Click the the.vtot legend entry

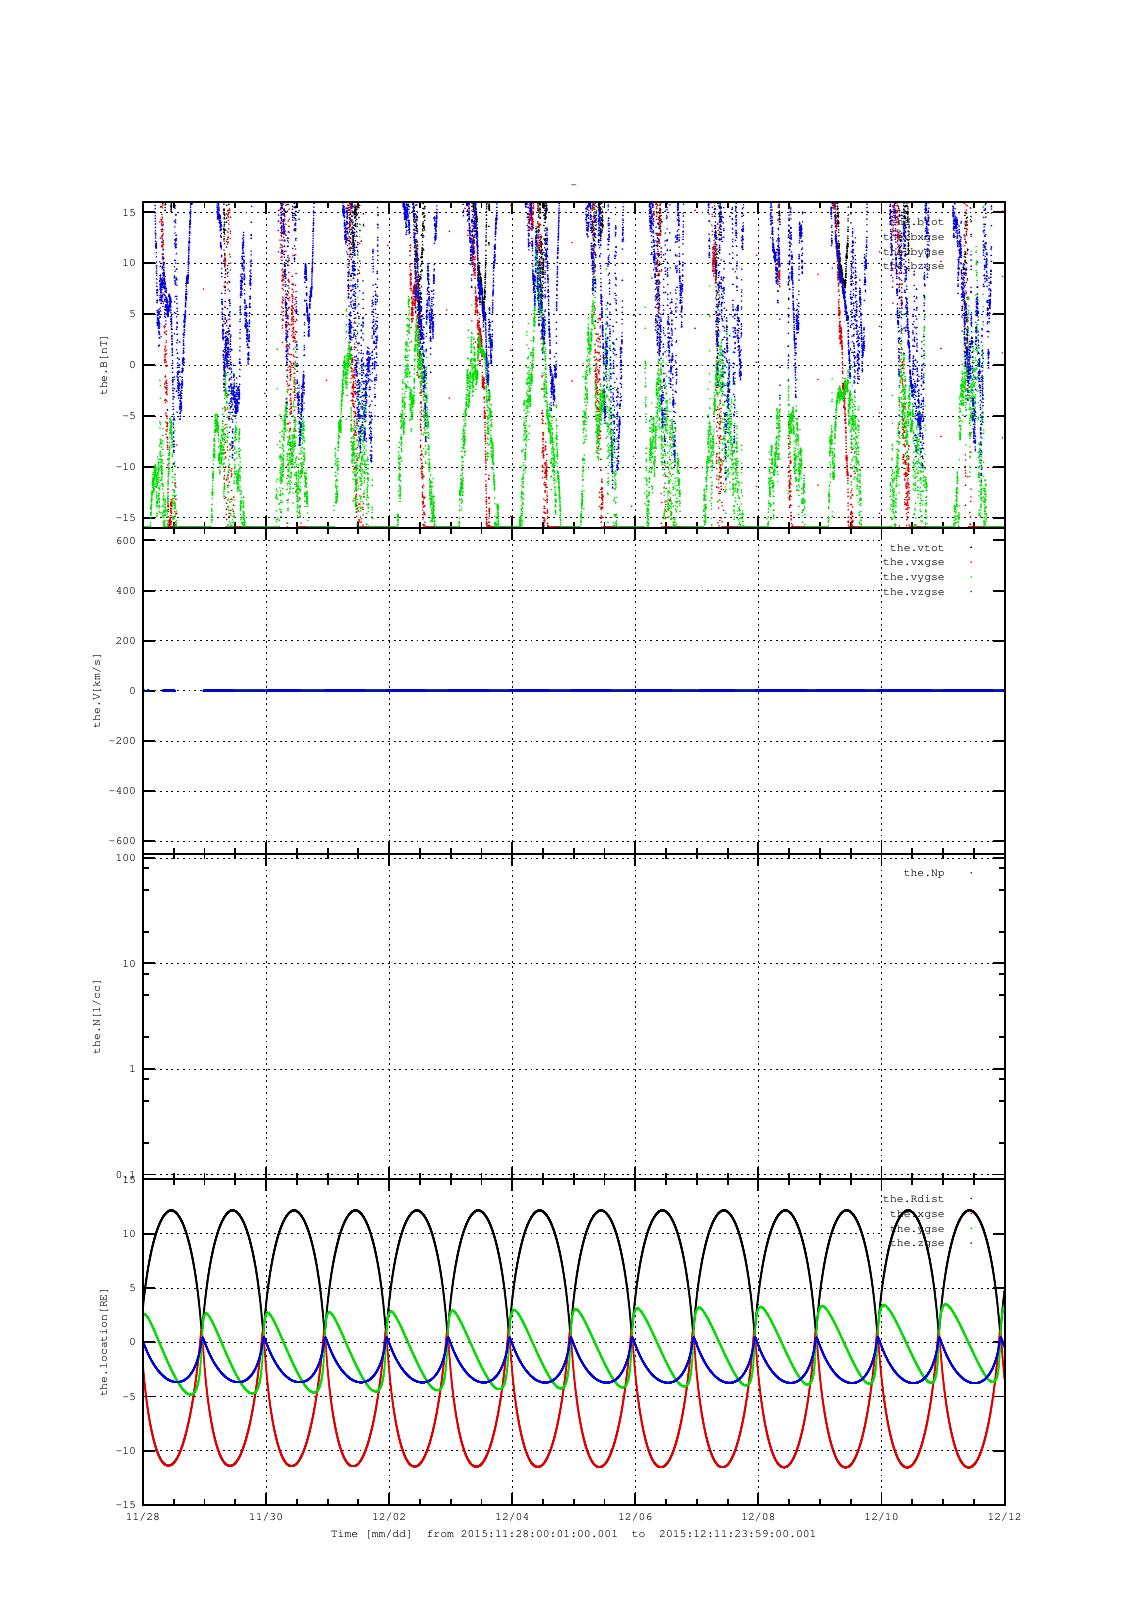pos(917,547)
